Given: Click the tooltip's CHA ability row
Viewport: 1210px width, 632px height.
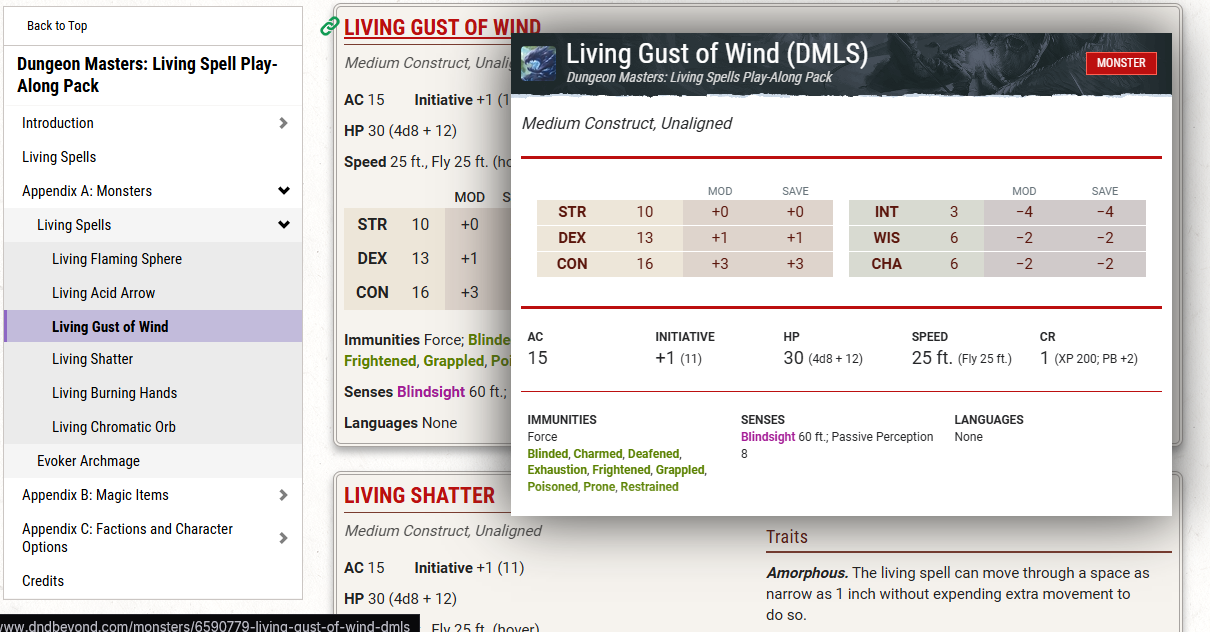Looking at the screenshot, I should tap(997, 264).
